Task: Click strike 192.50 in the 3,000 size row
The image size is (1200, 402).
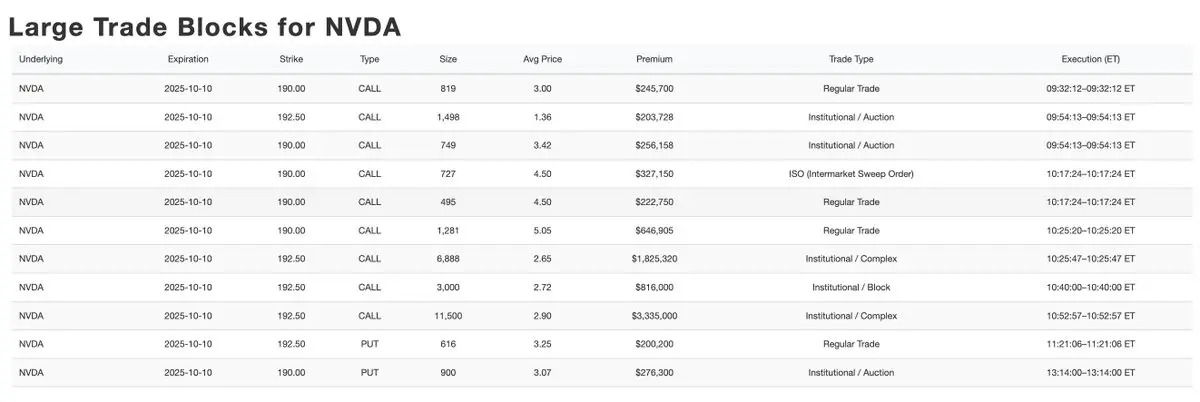Action: point(291,287)
